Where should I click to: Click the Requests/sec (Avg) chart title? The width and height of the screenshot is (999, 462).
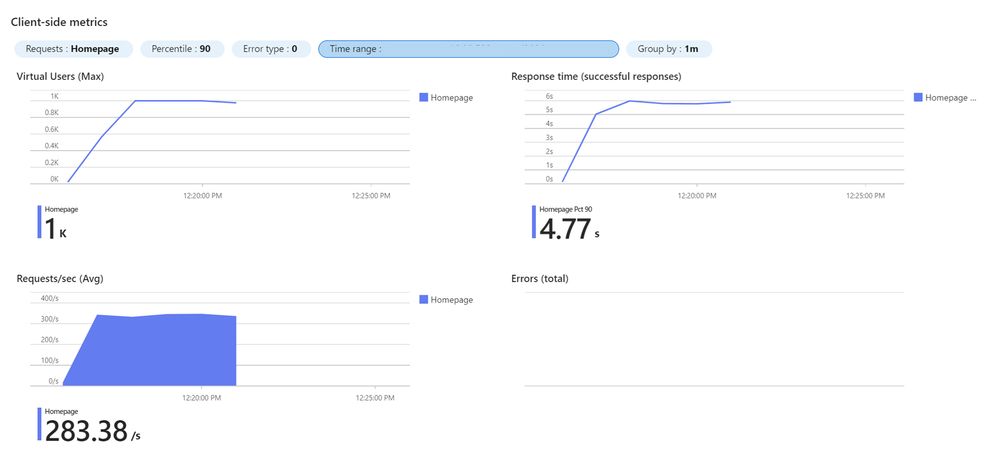pos(59,278)
